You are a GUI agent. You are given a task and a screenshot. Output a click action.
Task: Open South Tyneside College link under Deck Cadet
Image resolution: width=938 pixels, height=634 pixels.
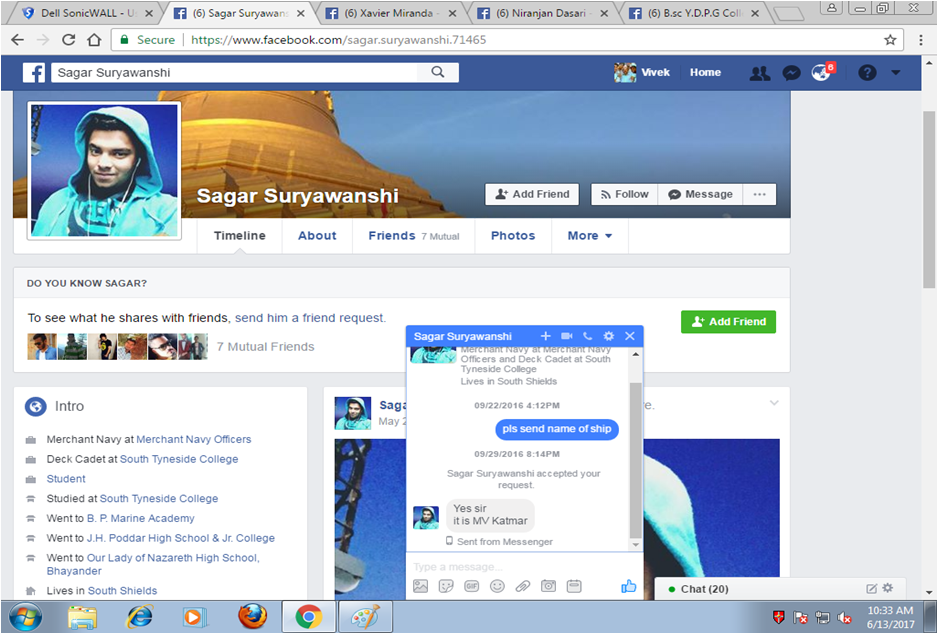coord(179,459)
